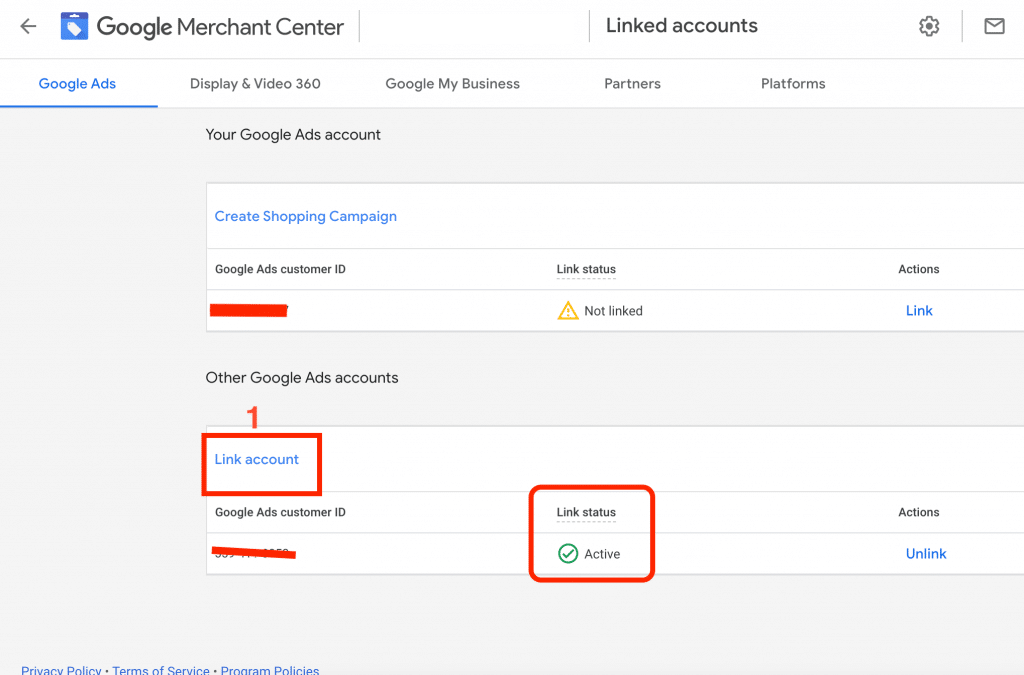Go back using the left arrow icon
The height and width of the screenshot is (675, 1024).
(x=28, y=26)
